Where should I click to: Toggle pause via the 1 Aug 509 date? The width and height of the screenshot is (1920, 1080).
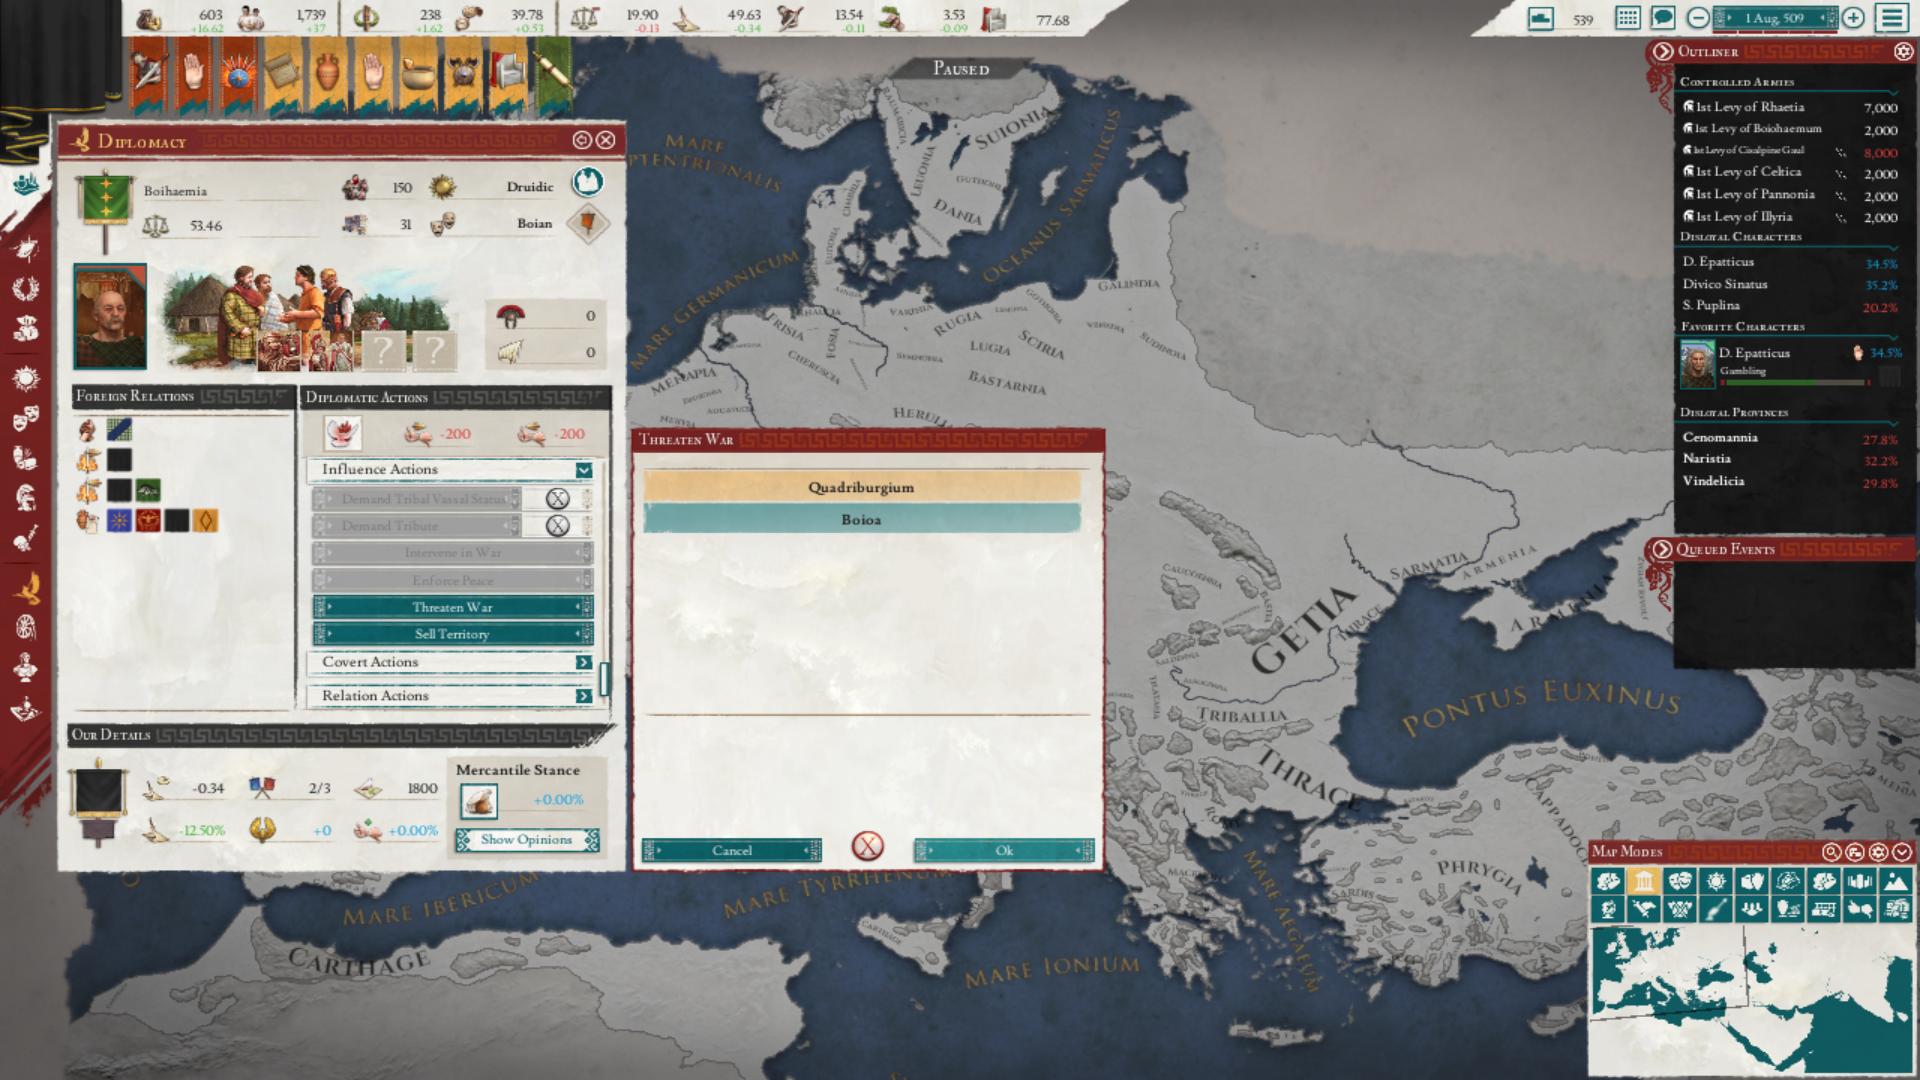[1774, 18]
